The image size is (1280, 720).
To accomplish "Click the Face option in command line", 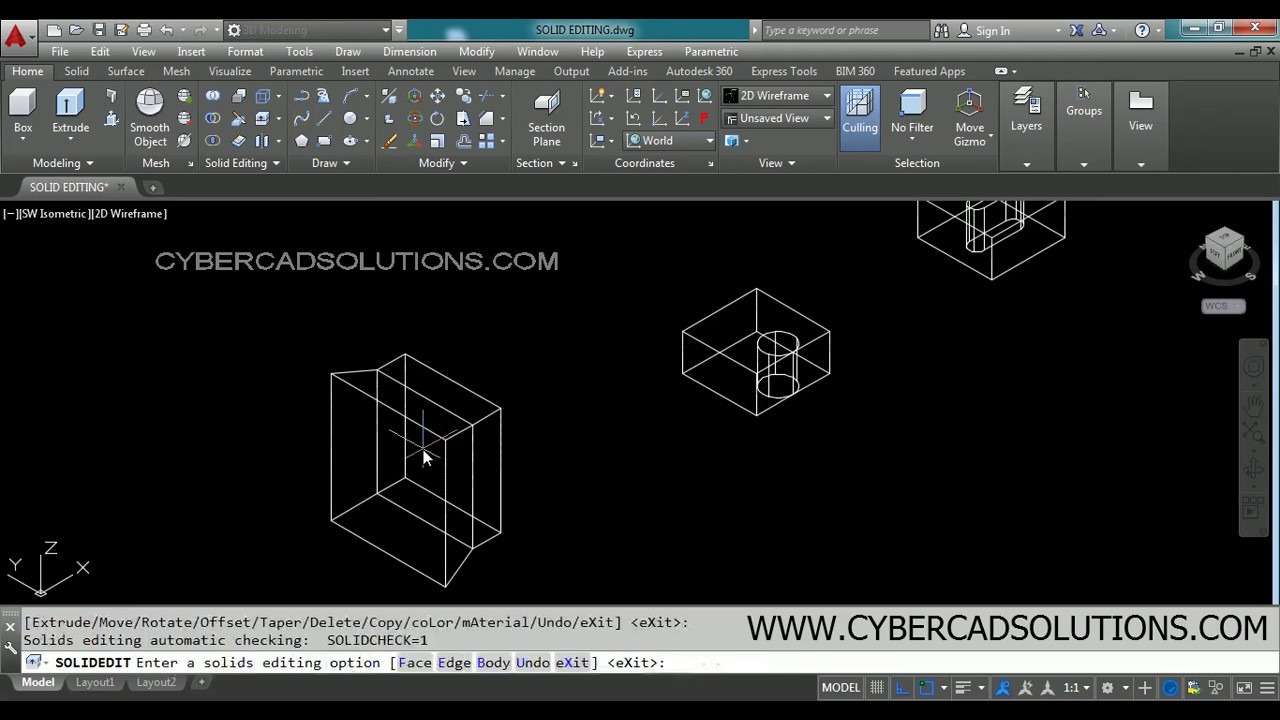I will (x=415, y=663).
